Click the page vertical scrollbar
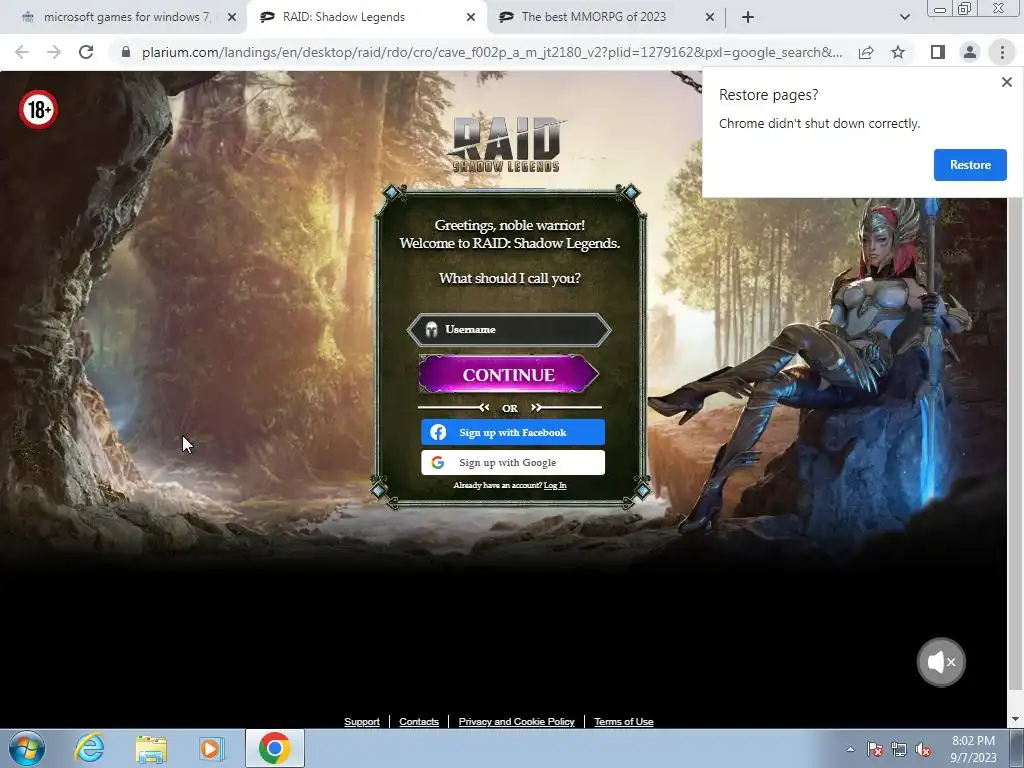The height and width of the screenshot is (768, 1024). pyautogui.click(x=1016, y=444)
